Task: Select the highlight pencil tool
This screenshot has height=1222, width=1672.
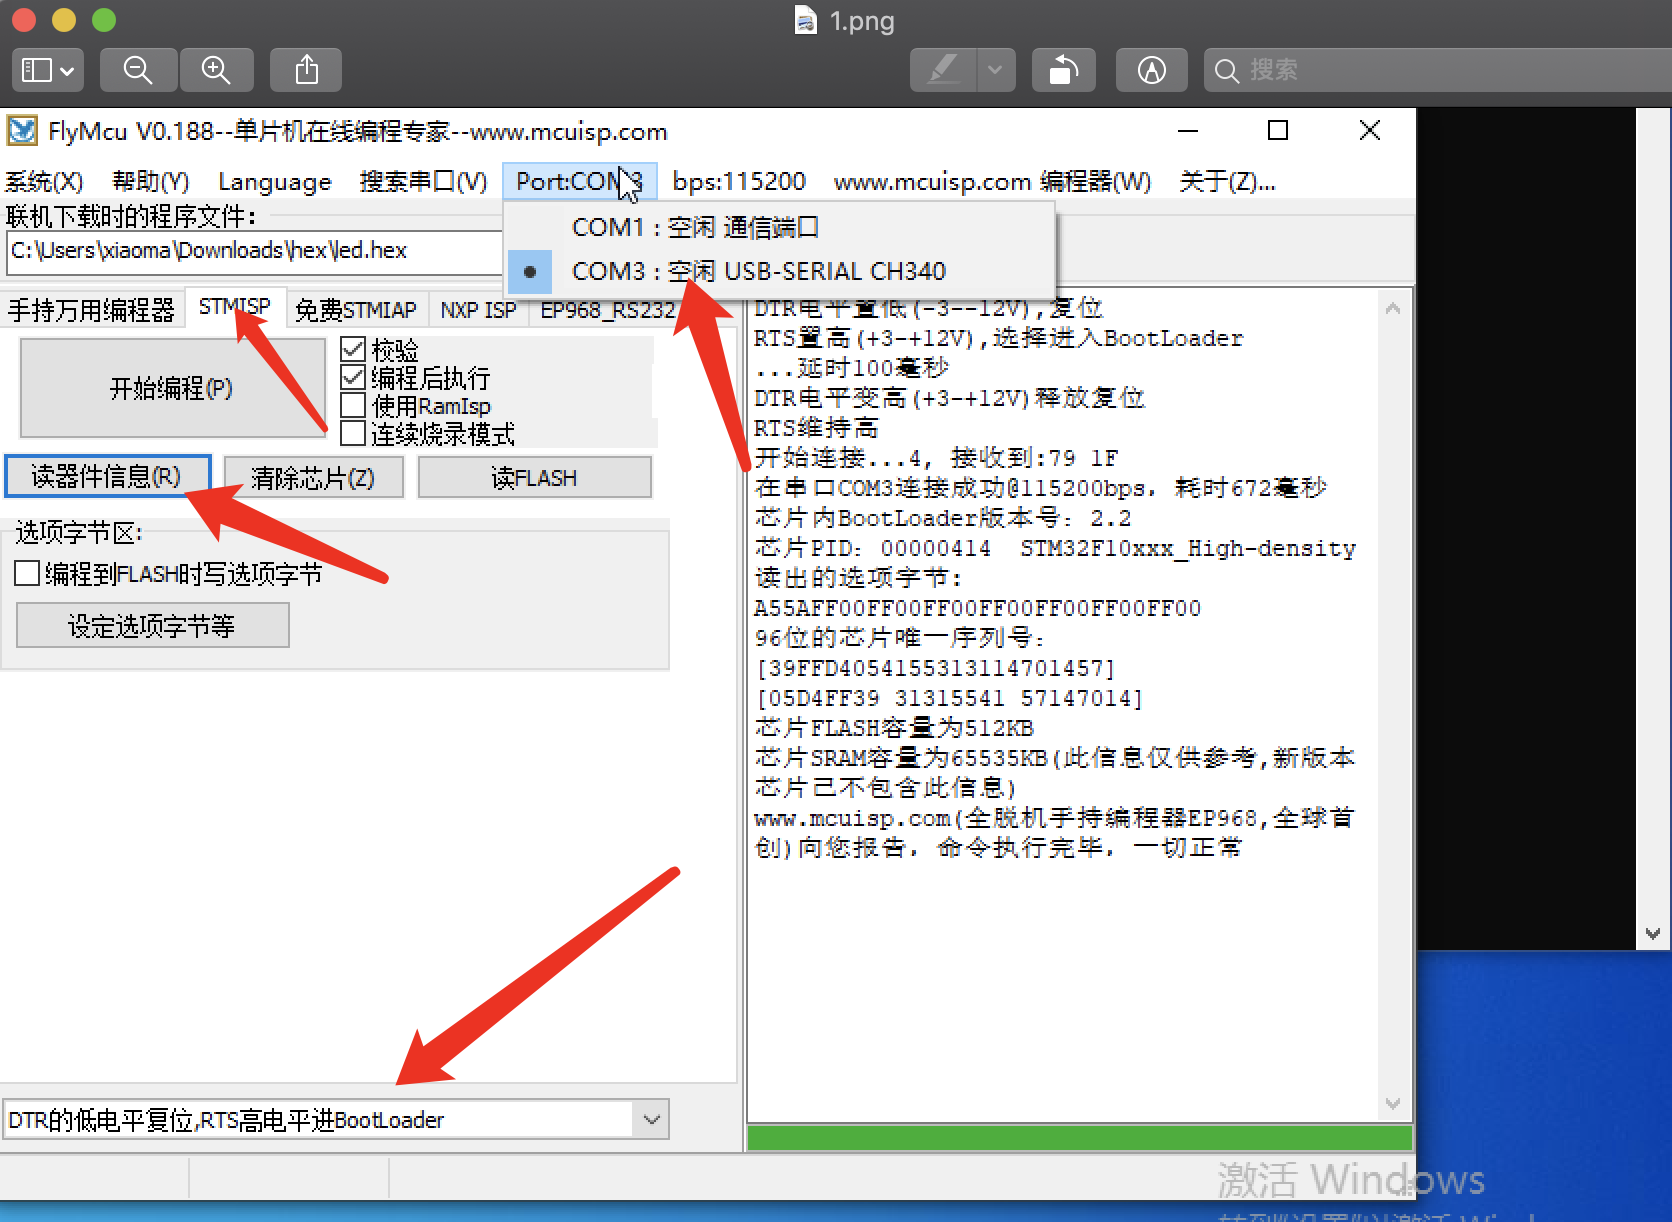Action: point(943,70)
